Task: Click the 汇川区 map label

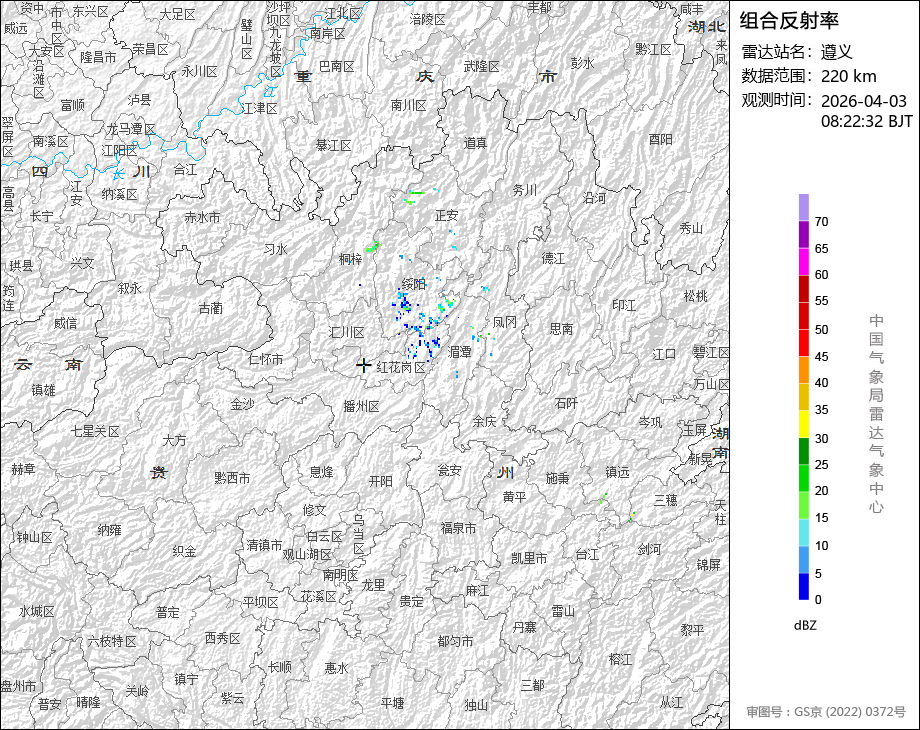Action: tap(347, 332)
